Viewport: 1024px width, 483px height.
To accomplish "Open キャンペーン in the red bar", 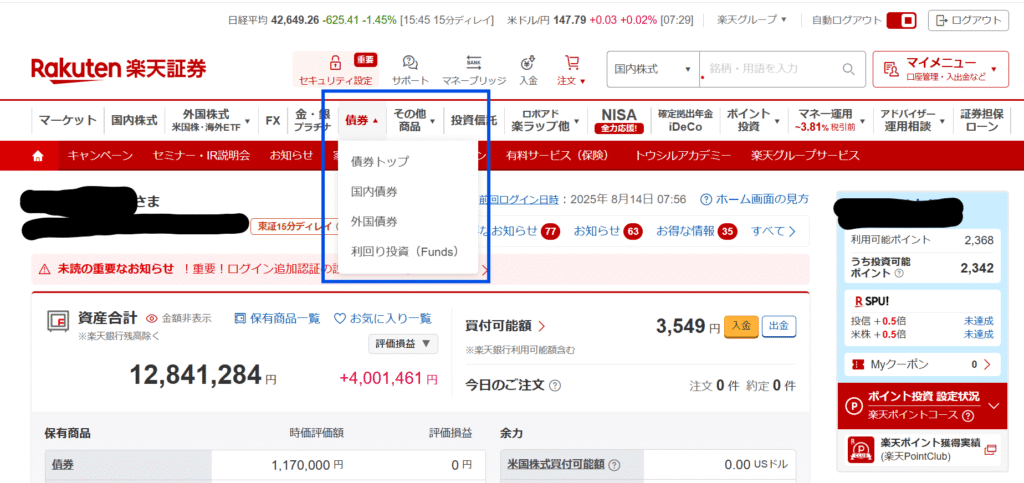I will pos(100,156).
